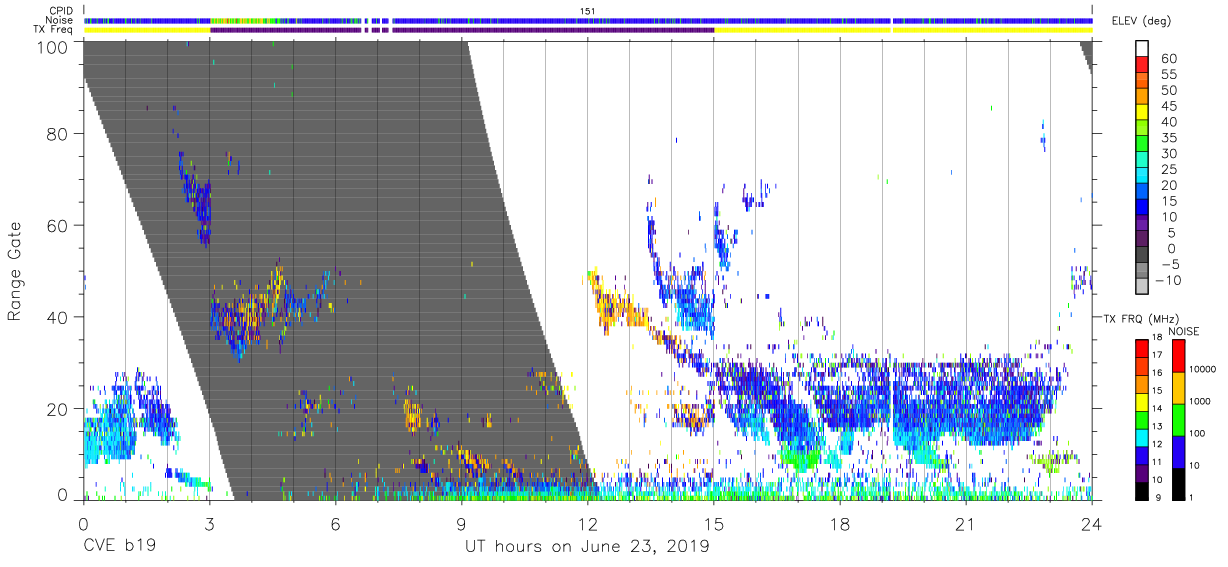Click the green segment of the NOISE color bar
Screen dimensions: 1228x567
(1177, 419)
